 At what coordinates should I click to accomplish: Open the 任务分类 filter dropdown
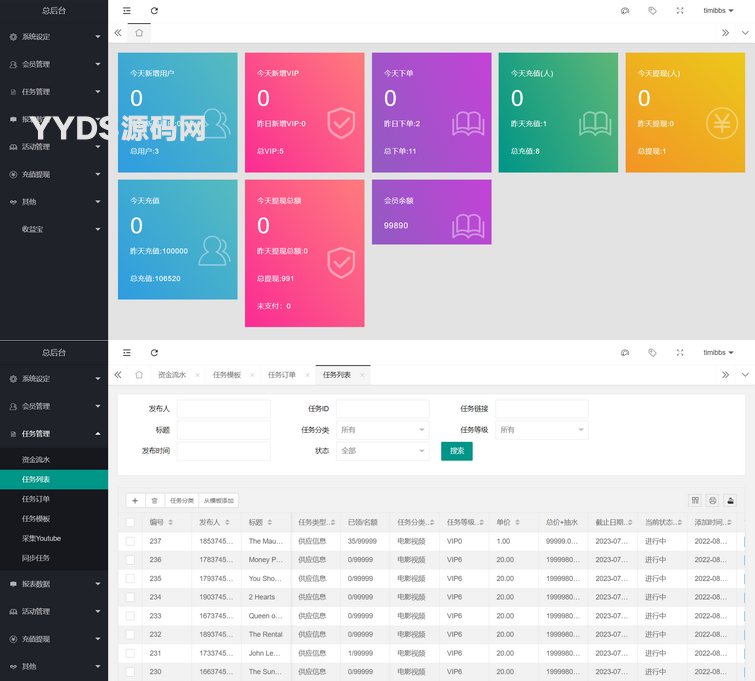[382, 430]
